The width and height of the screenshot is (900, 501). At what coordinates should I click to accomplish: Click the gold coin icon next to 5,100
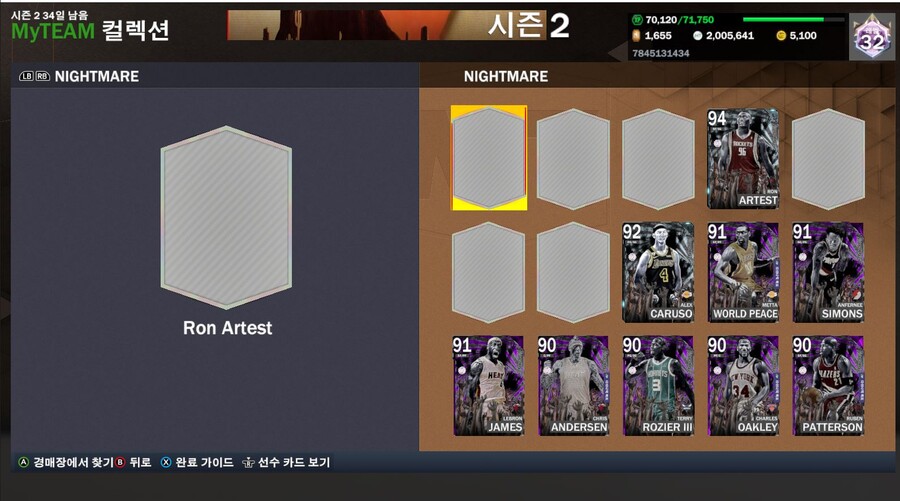pos(781,36)
